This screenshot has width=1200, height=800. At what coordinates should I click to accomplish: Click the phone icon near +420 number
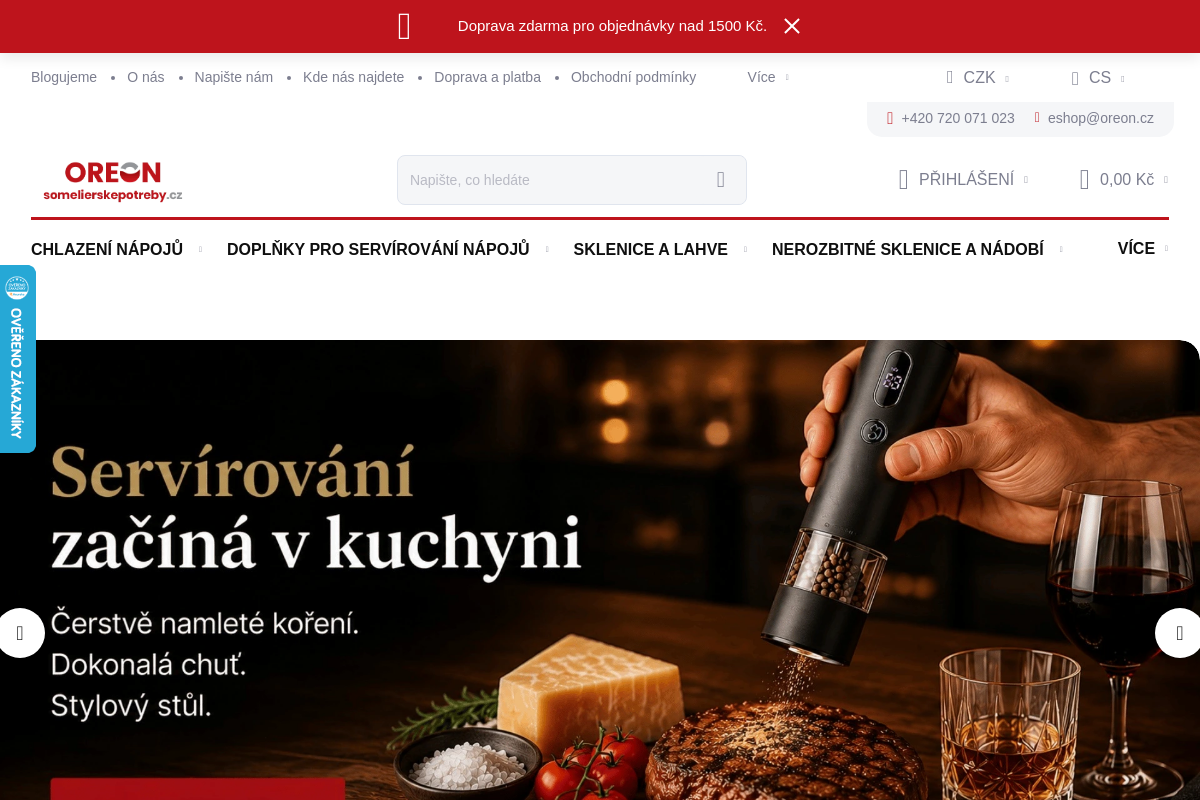coord(890,118)
